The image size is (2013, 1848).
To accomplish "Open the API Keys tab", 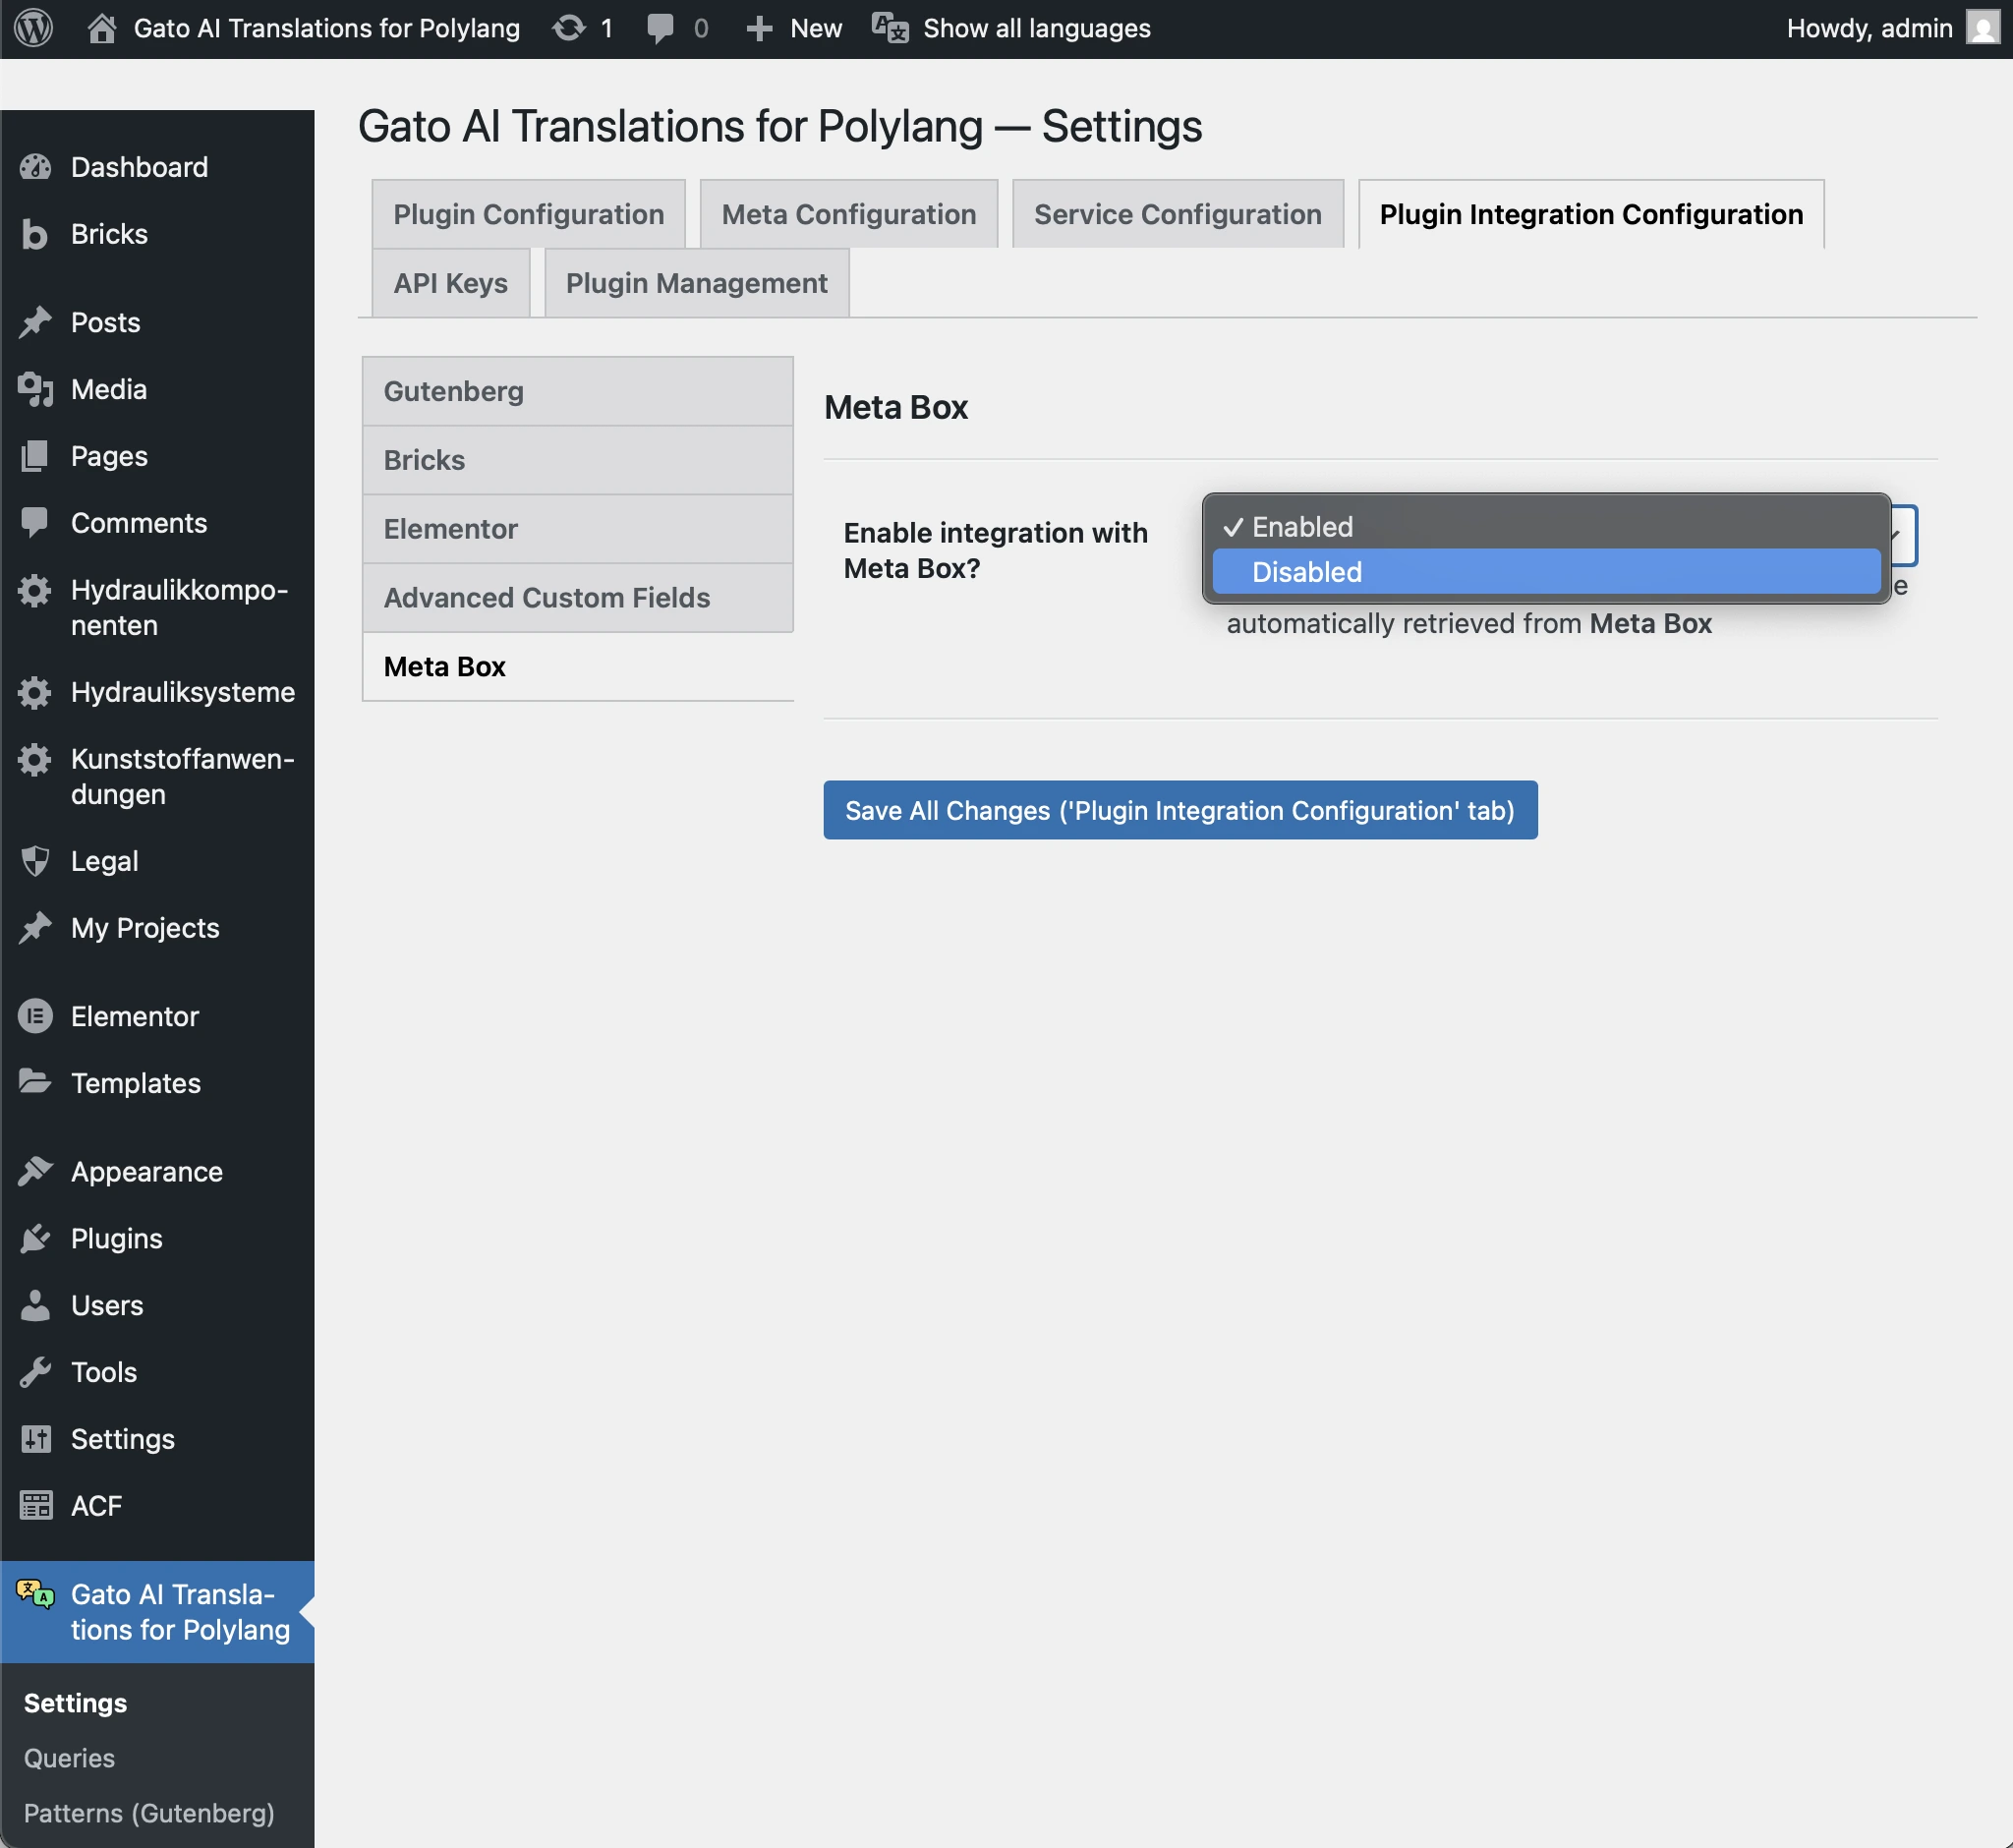I will coord(450,283).
